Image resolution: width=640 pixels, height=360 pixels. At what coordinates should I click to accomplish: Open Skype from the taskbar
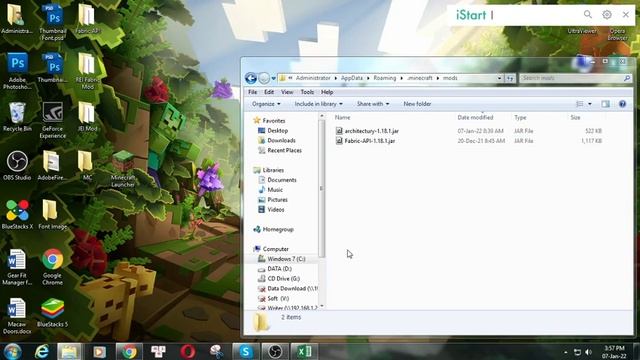(246, 351)
